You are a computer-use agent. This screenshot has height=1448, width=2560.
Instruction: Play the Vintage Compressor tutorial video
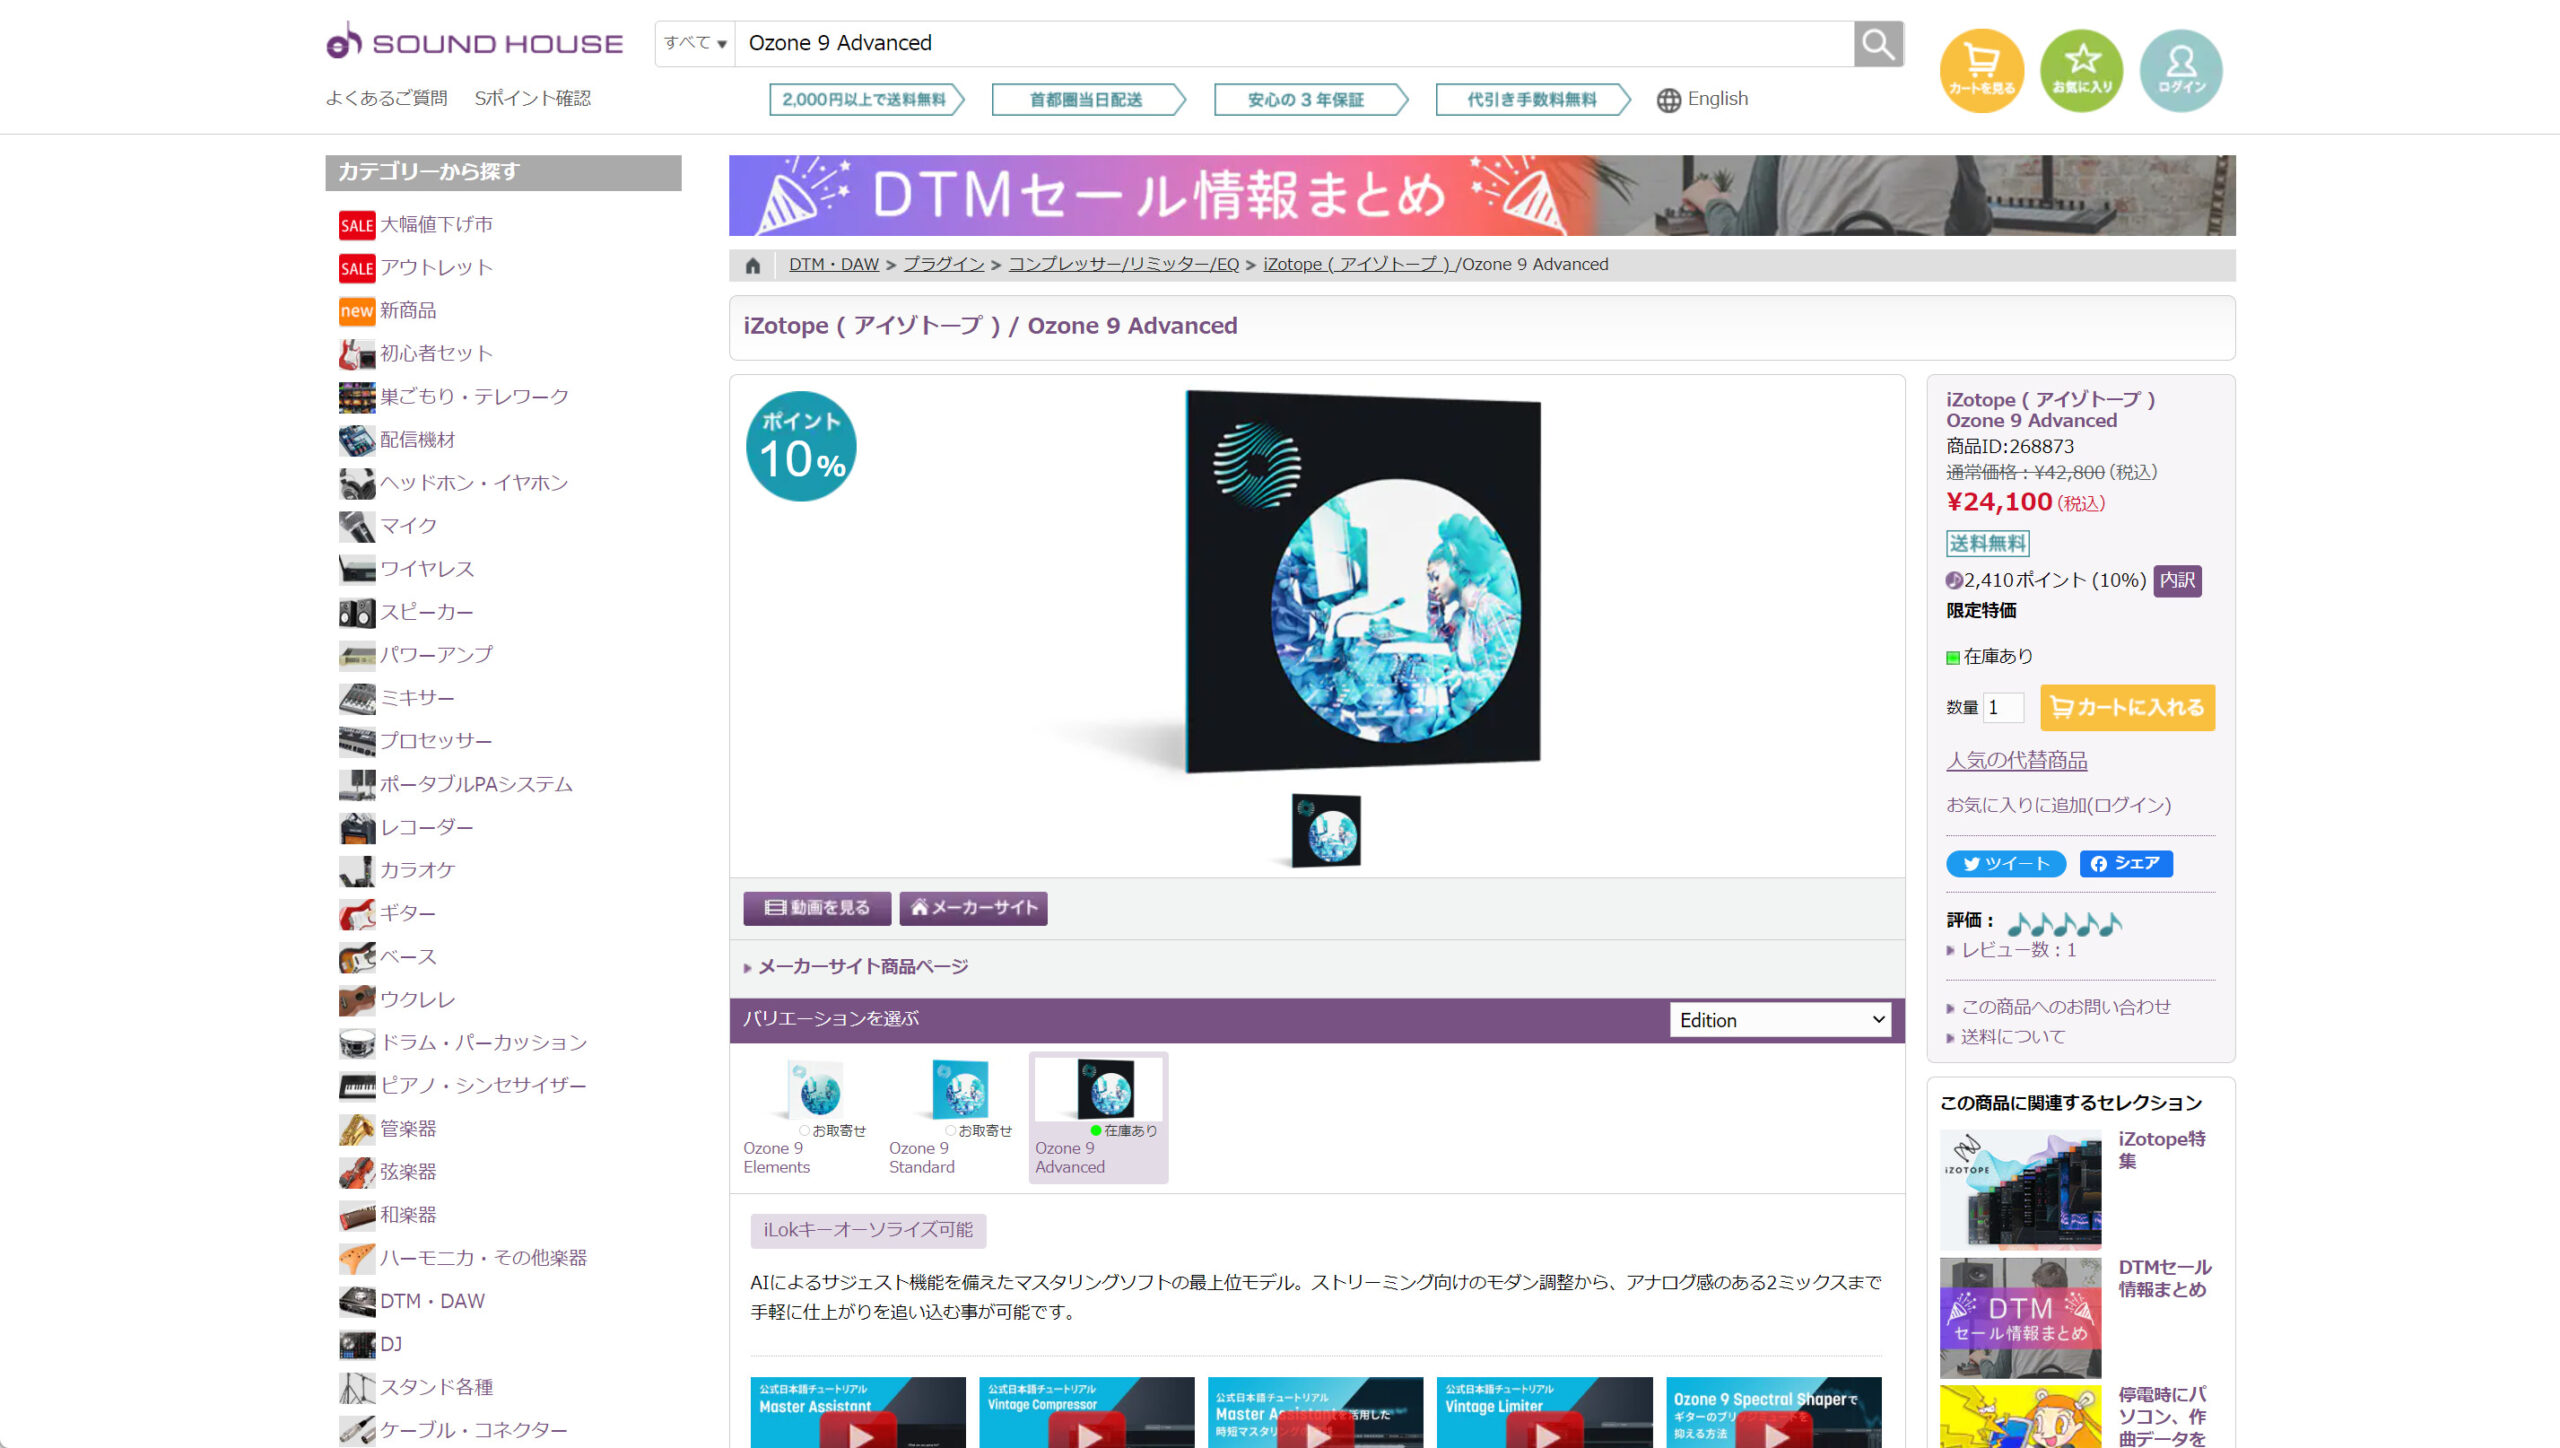(x=1087, y=1414)
